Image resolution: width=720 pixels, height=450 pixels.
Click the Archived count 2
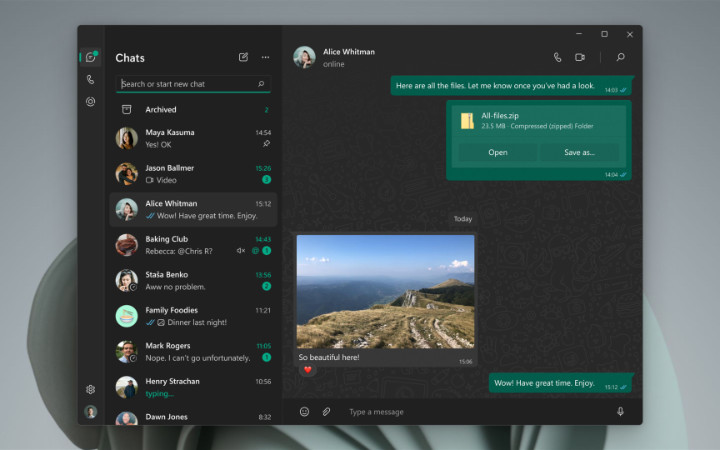(266, 110)
